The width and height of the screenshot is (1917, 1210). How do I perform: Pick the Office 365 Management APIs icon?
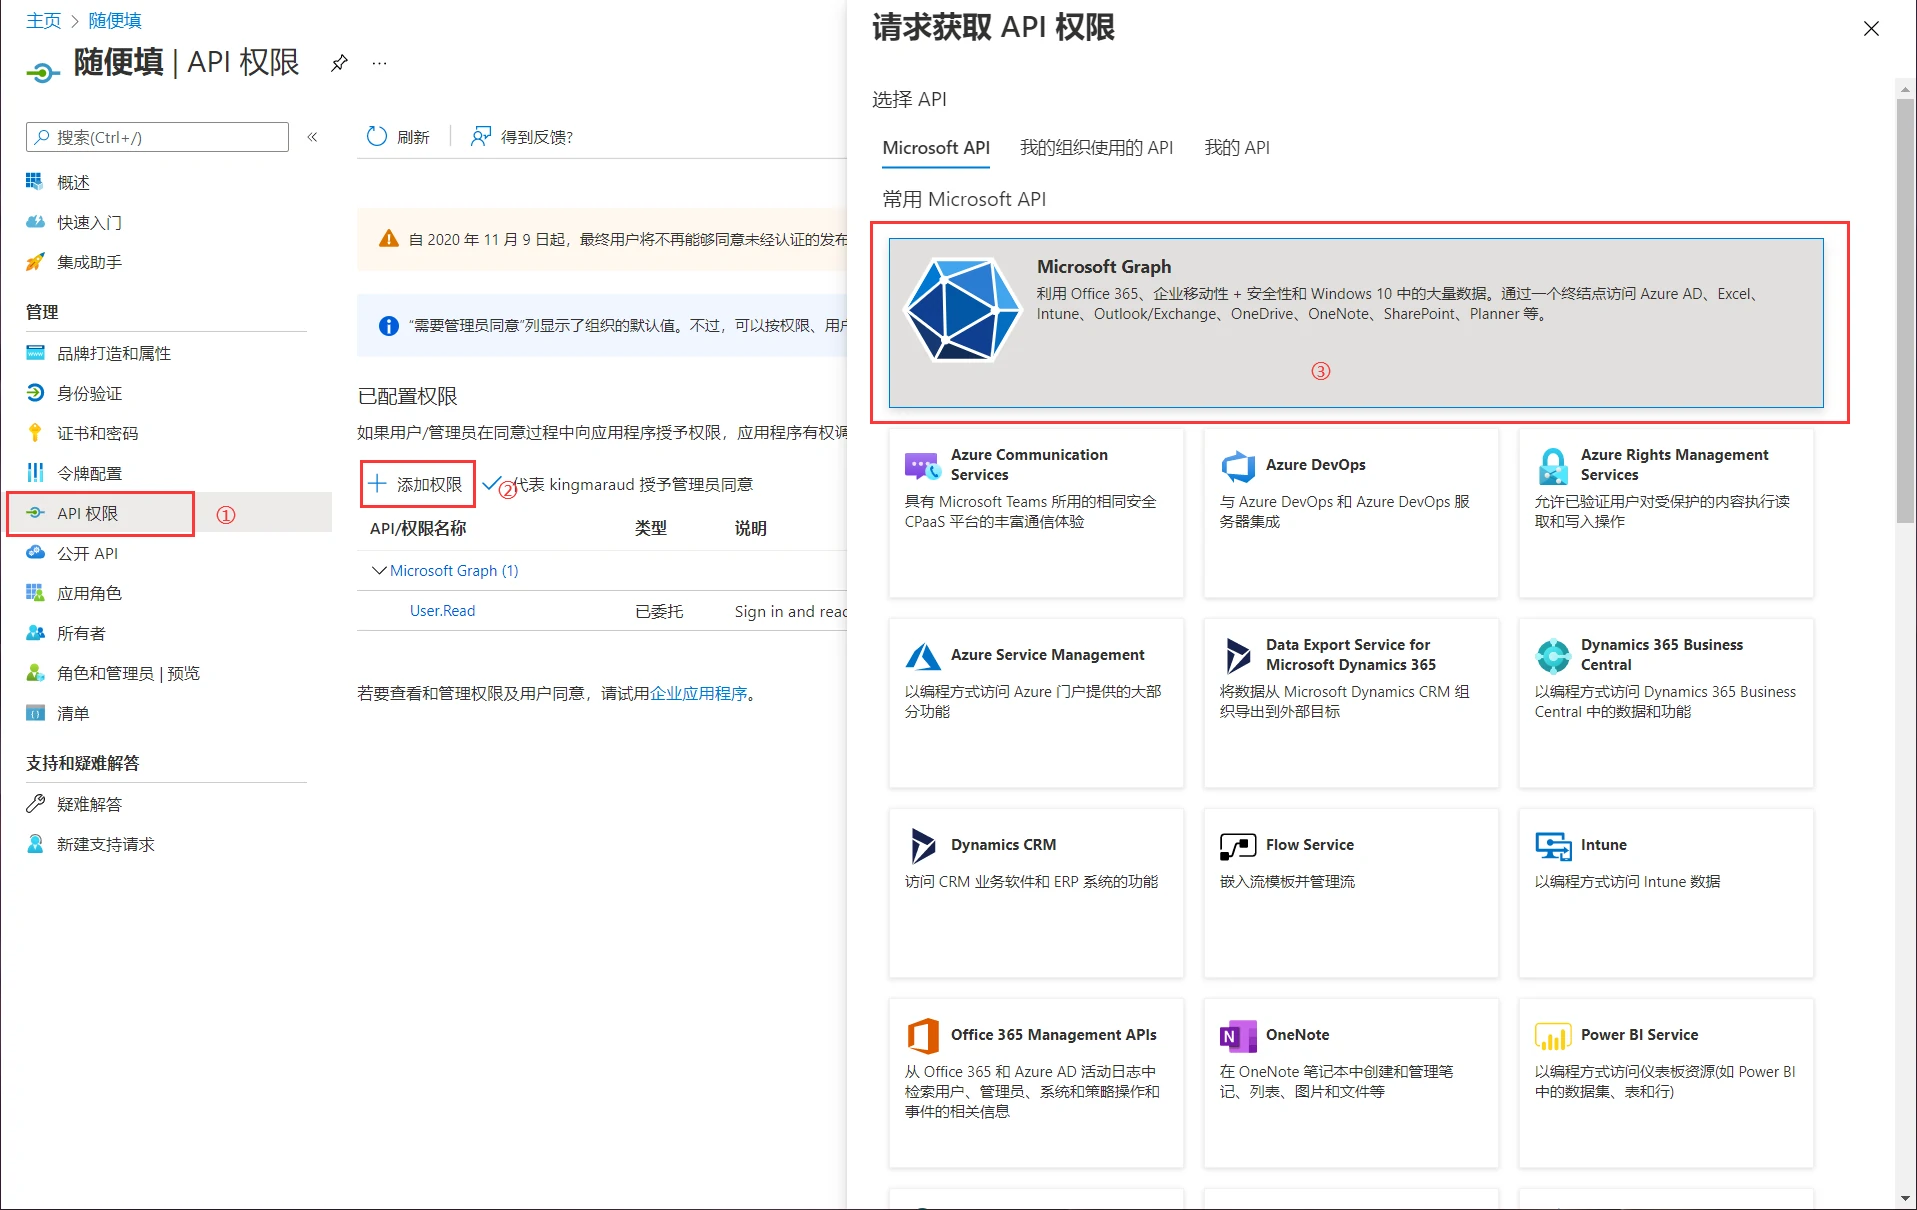coord(922,1036)
